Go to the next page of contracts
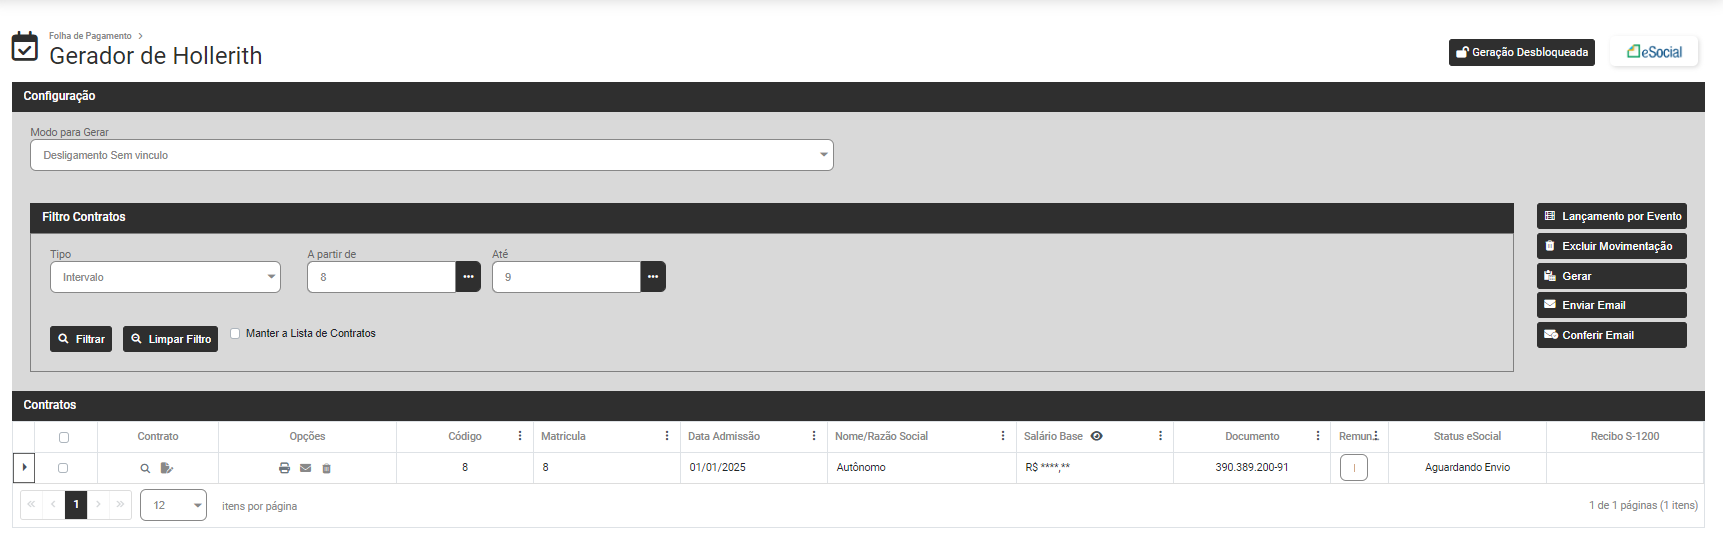 98,504
